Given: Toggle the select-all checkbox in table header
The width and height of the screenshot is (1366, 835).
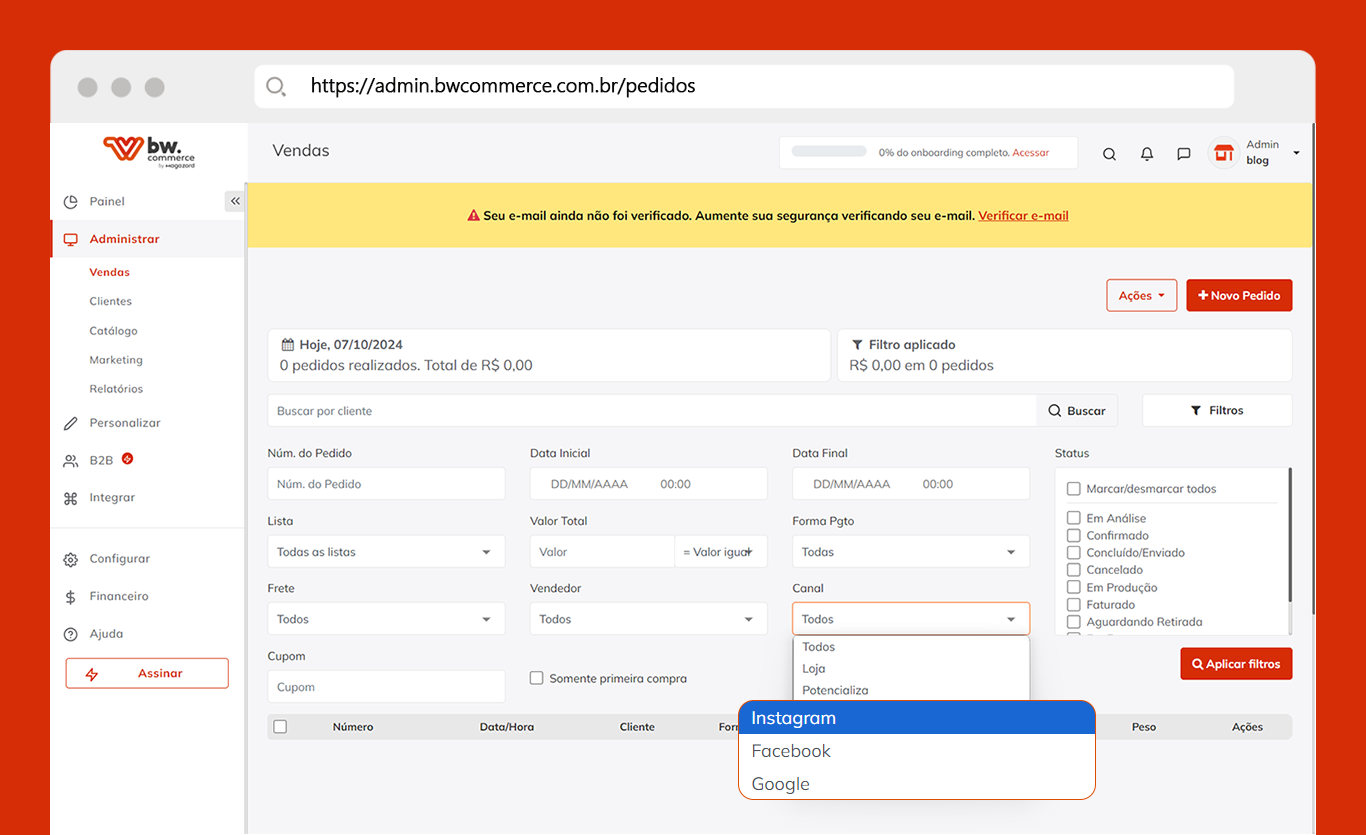Looking at the screenshot, I should pos(280,727).
